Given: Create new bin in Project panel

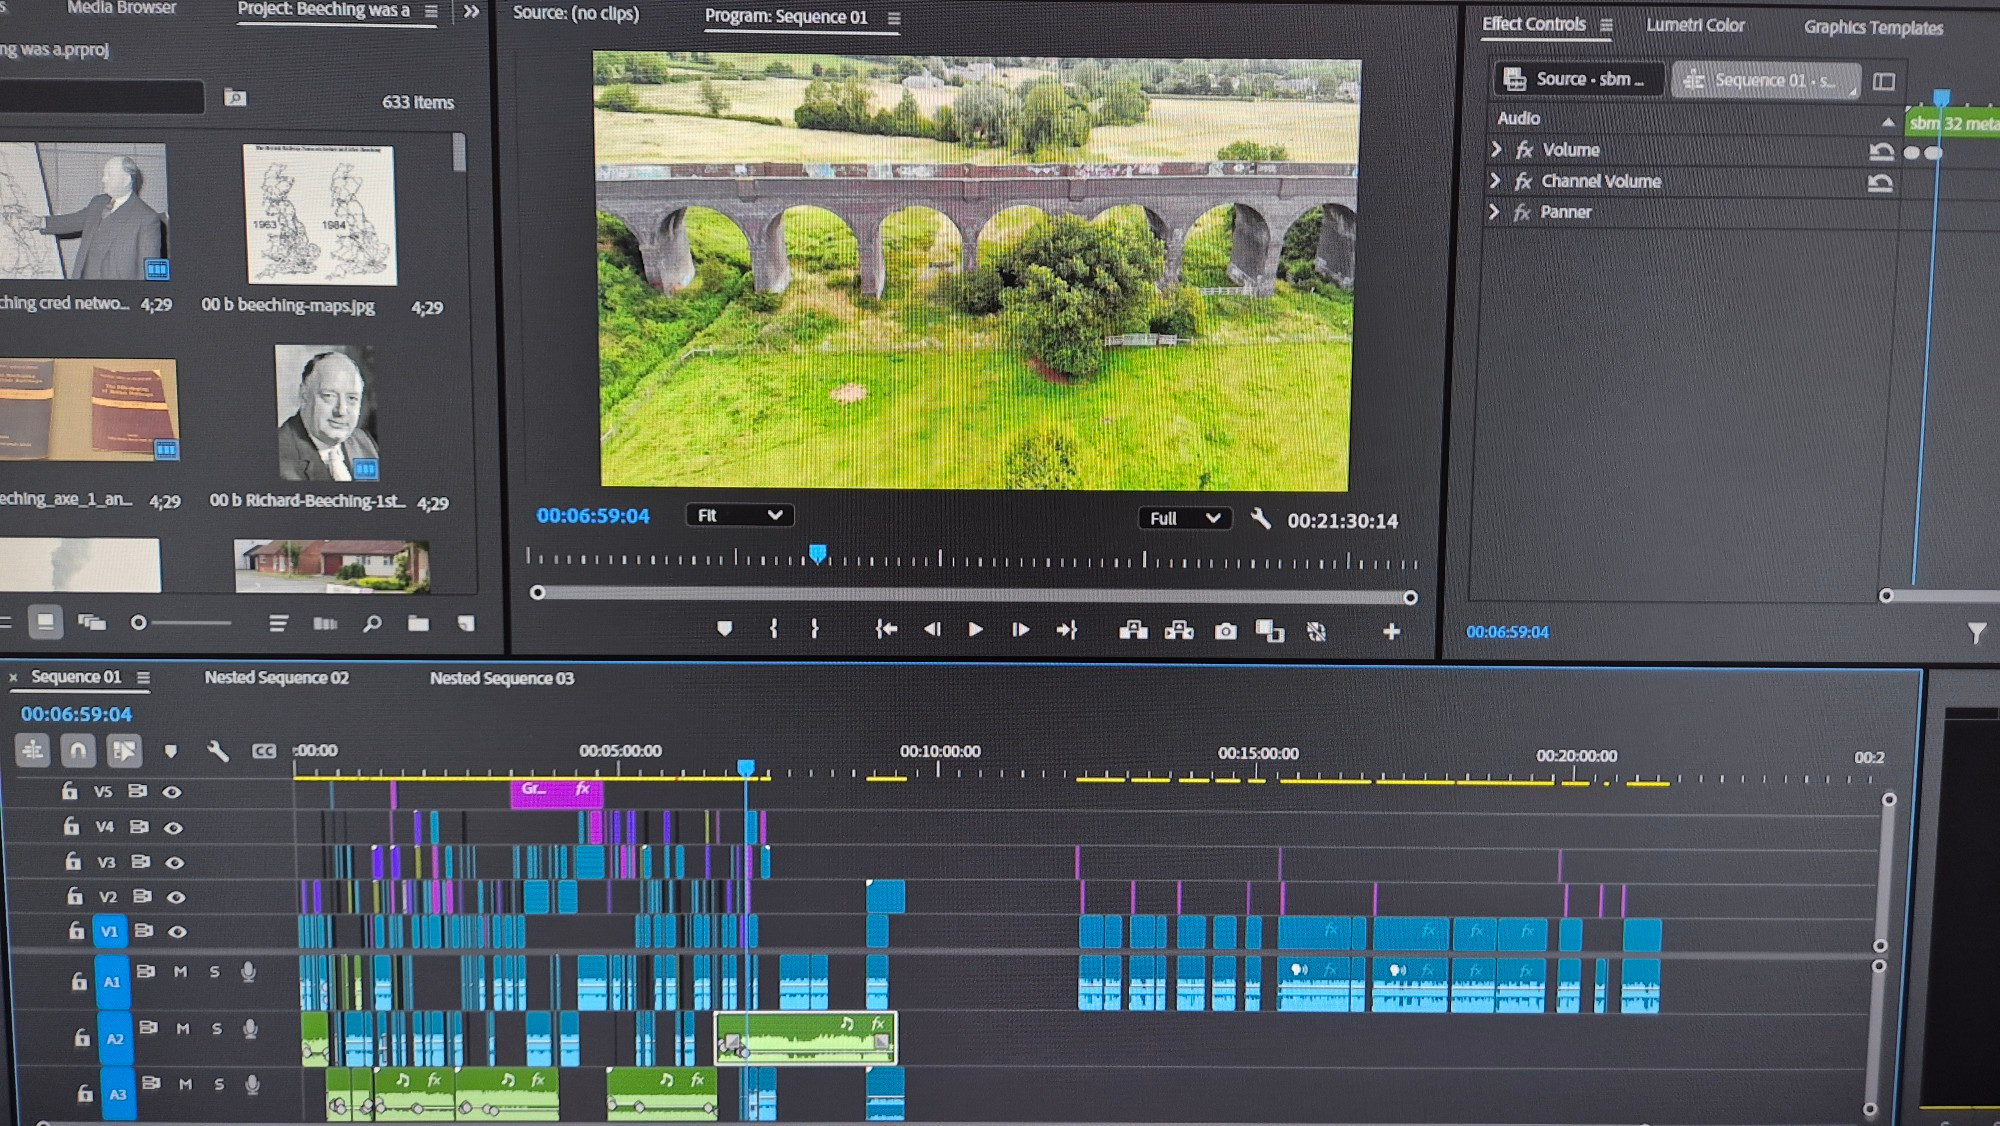Looking at the screenshot, I should point(418,624).
